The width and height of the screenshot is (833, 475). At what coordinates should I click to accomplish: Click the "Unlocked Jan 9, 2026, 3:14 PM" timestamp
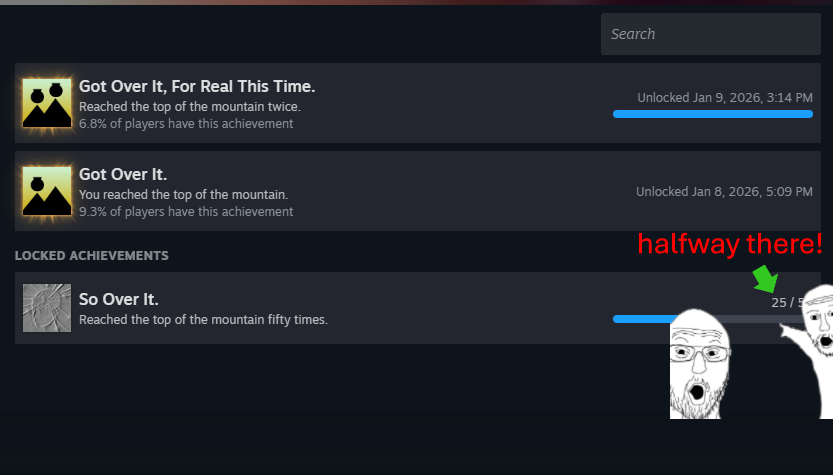point(724,97)
